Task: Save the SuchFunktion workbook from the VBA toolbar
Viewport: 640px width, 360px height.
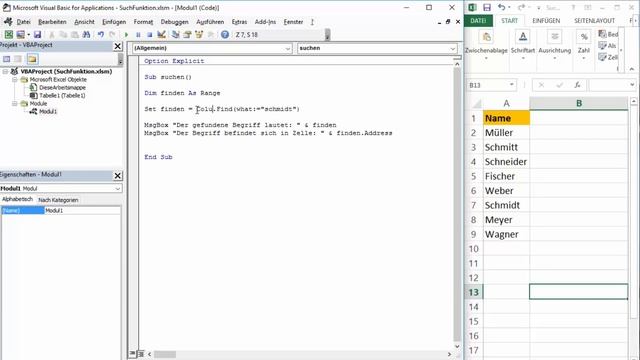Action: 37,35
